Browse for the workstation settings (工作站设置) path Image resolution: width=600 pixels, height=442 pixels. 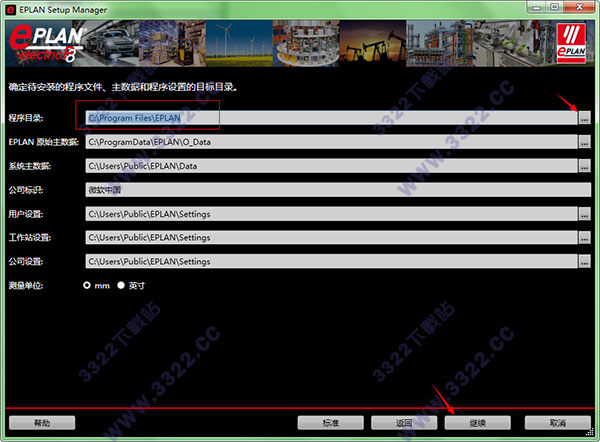click(584, 238)
